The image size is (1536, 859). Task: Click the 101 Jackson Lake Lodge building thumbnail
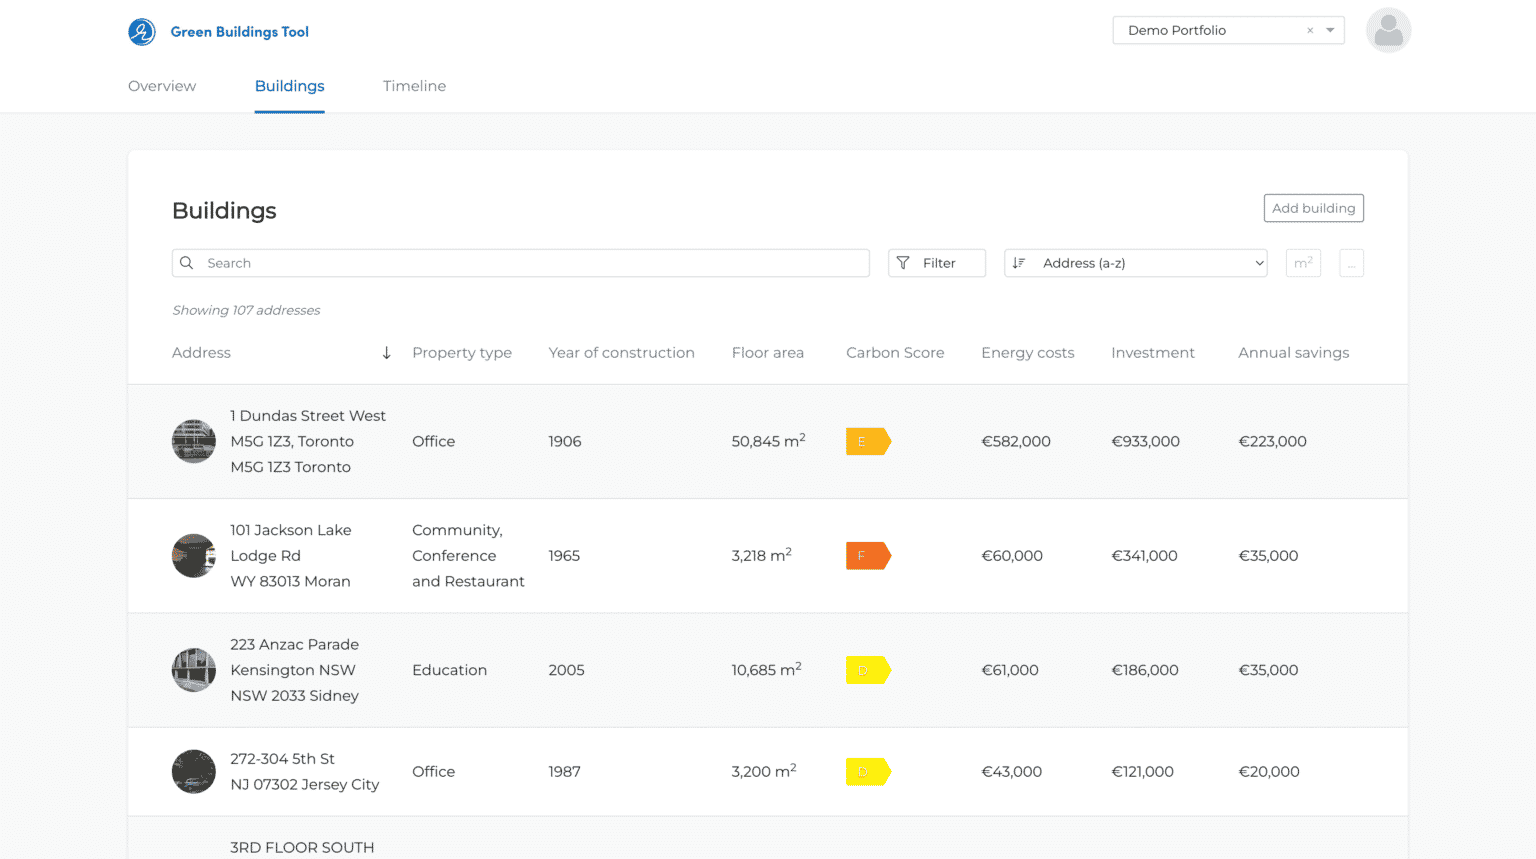click(194, 556)
